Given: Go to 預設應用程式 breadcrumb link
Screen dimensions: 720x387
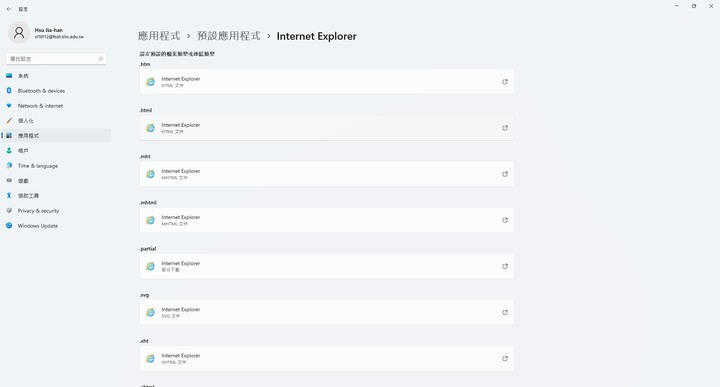Looking at the screenshot, I should (229, 36).
